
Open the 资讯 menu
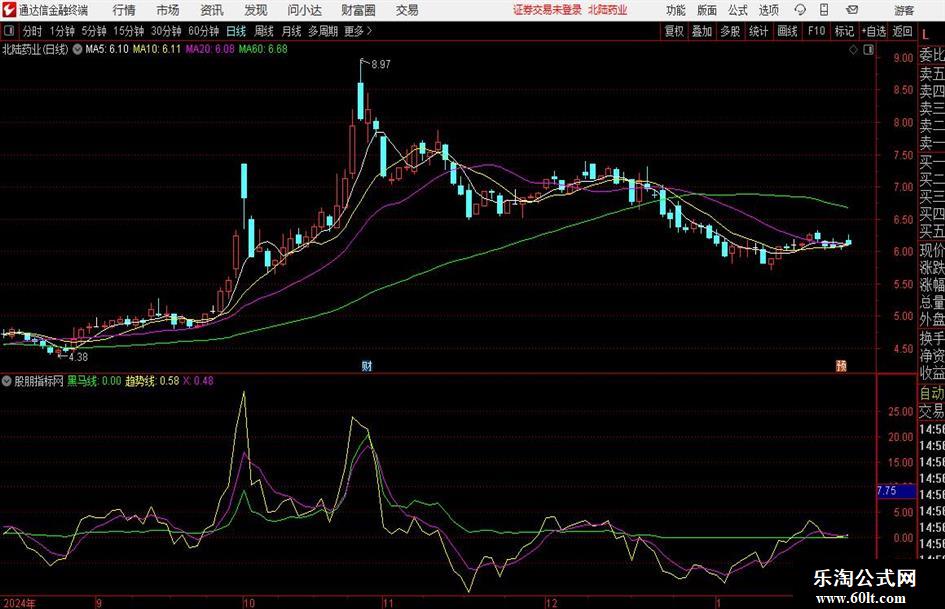click(212, 10)
